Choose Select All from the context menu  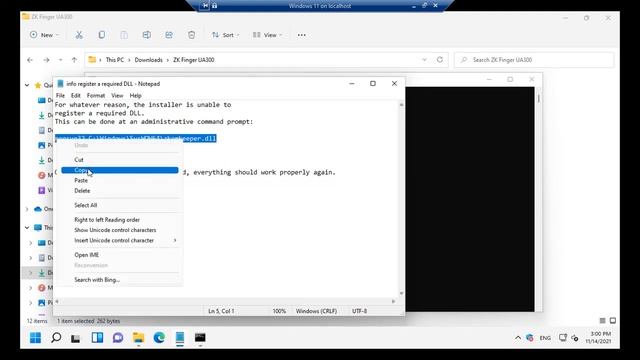pyautogui.click(x=120, y=205)
